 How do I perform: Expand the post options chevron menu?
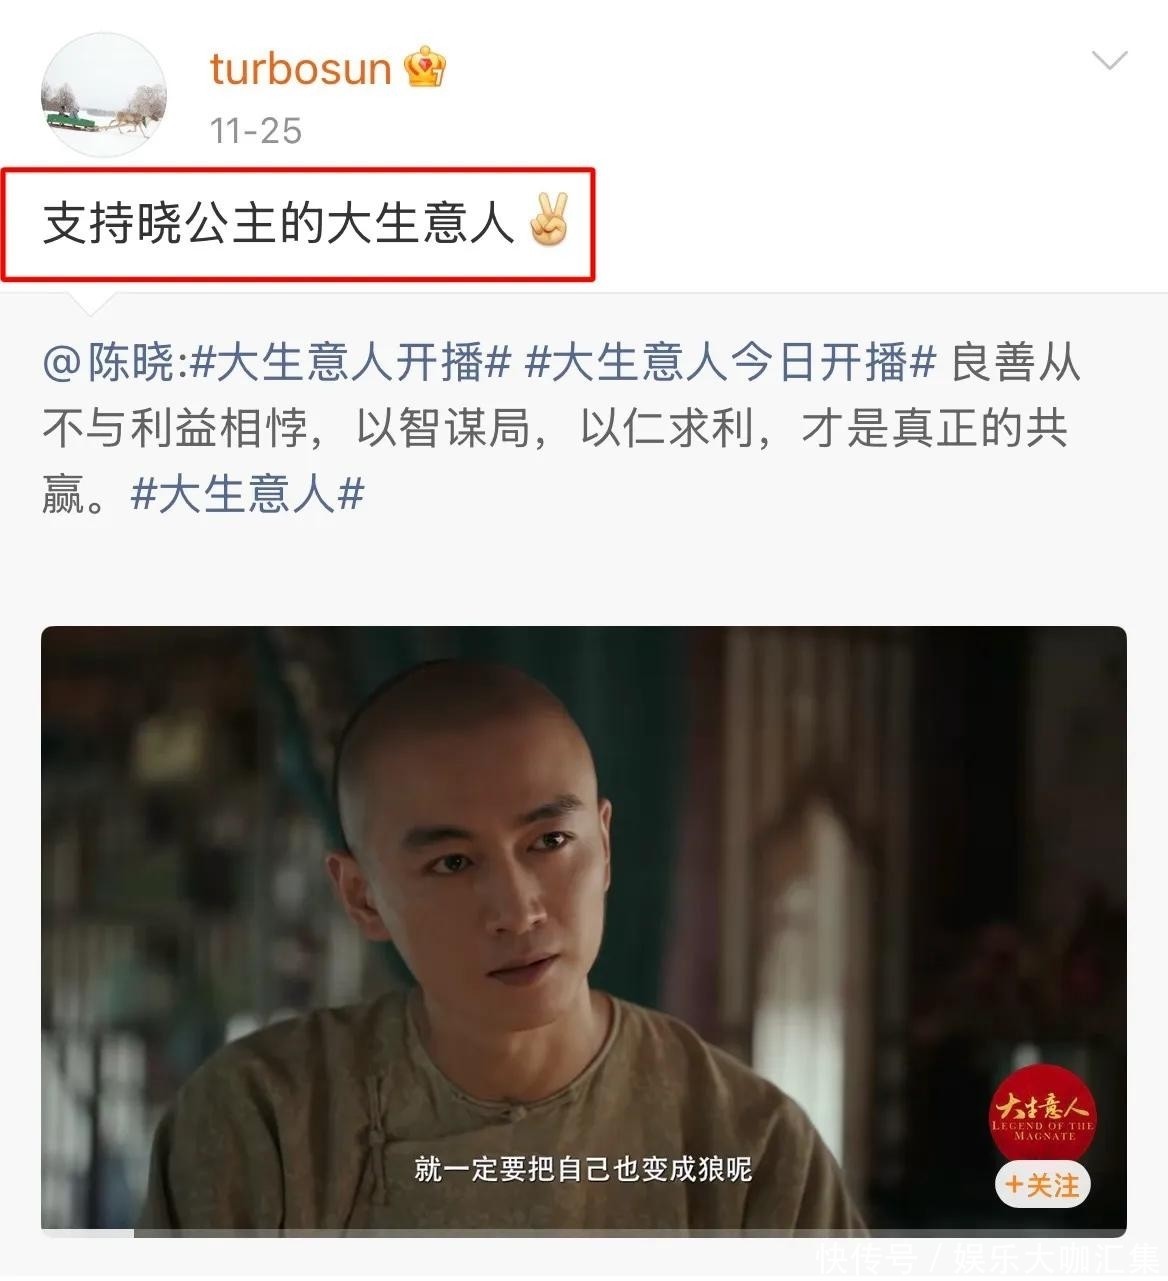click(1109, 61)
